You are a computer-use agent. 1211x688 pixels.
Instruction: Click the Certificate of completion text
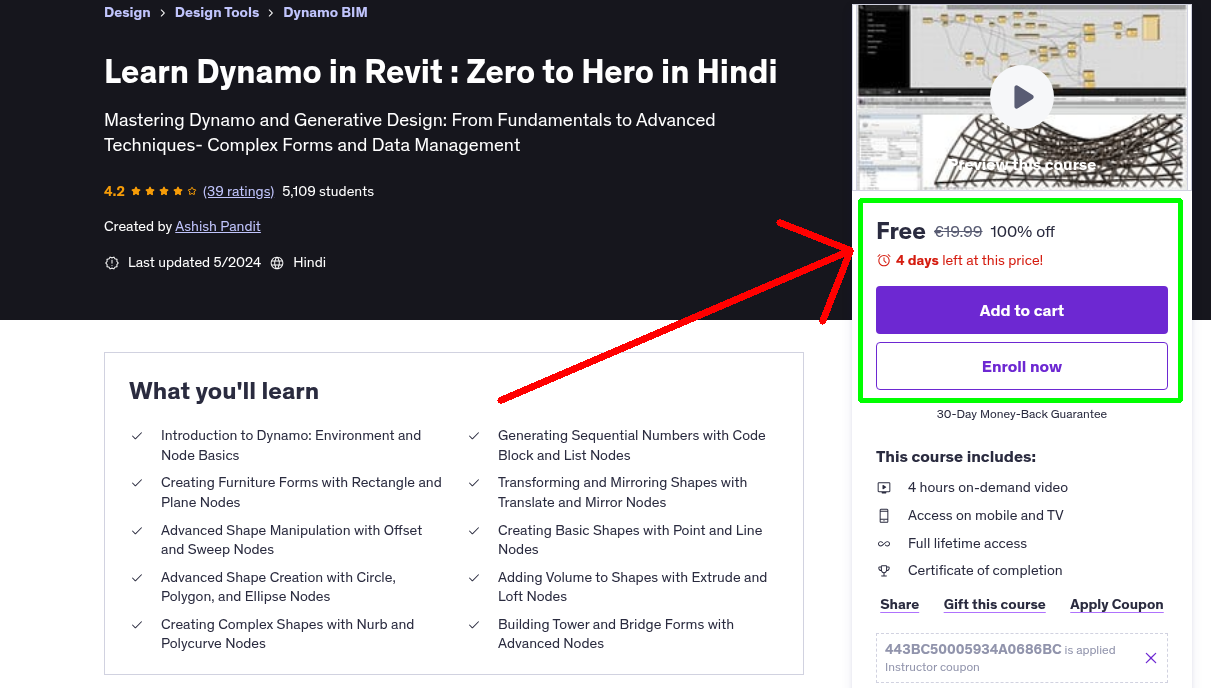[x=985, y=571]
